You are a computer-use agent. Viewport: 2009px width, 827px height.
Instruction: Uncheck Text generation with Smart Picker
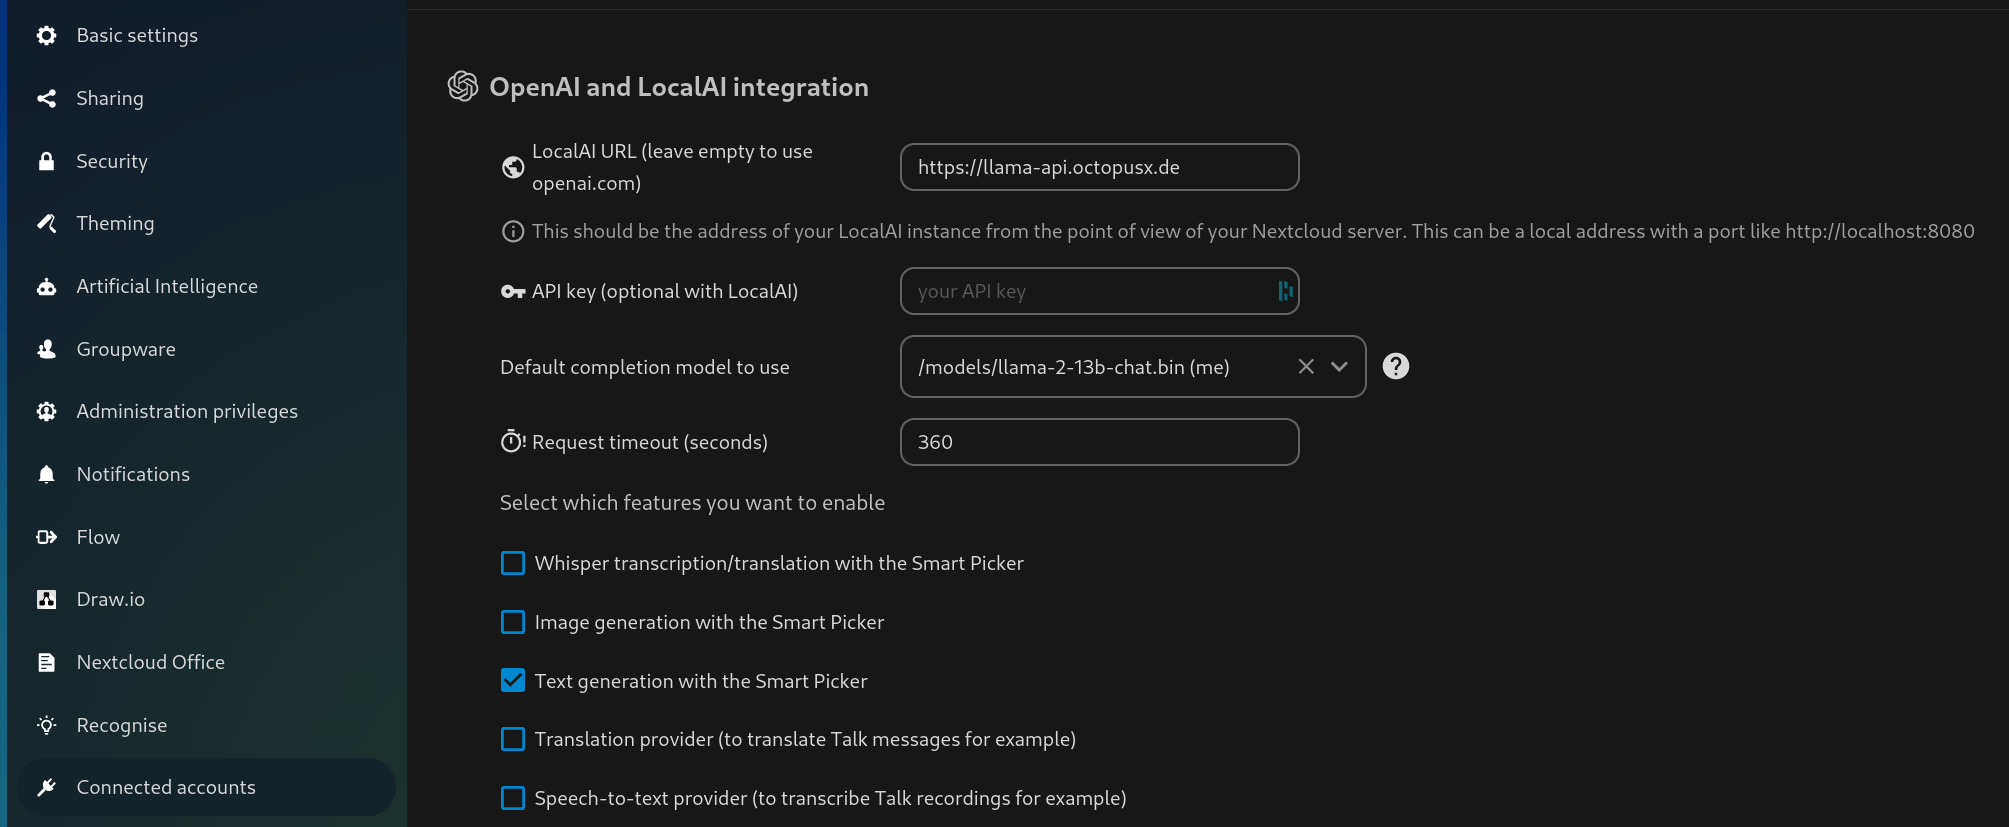513,681
